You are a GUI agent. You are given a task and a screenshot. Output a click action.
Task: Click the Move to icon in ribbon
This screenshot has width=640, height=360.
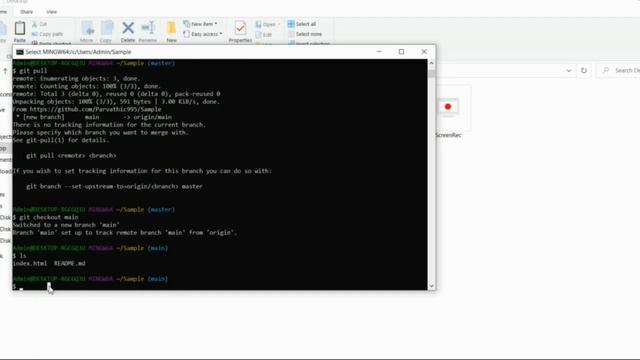pos(87,32)
